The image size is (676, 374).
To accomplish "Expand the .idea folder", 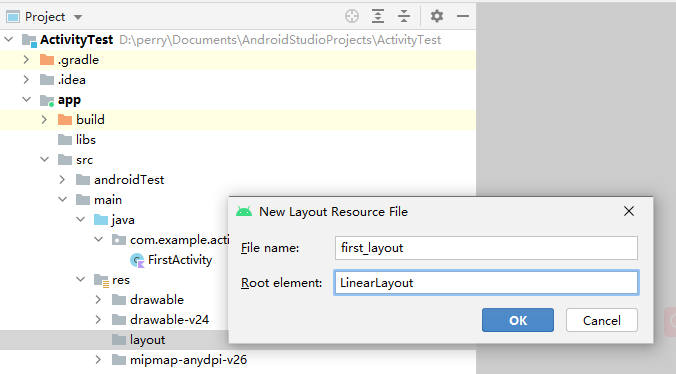I will coord(26,80).
